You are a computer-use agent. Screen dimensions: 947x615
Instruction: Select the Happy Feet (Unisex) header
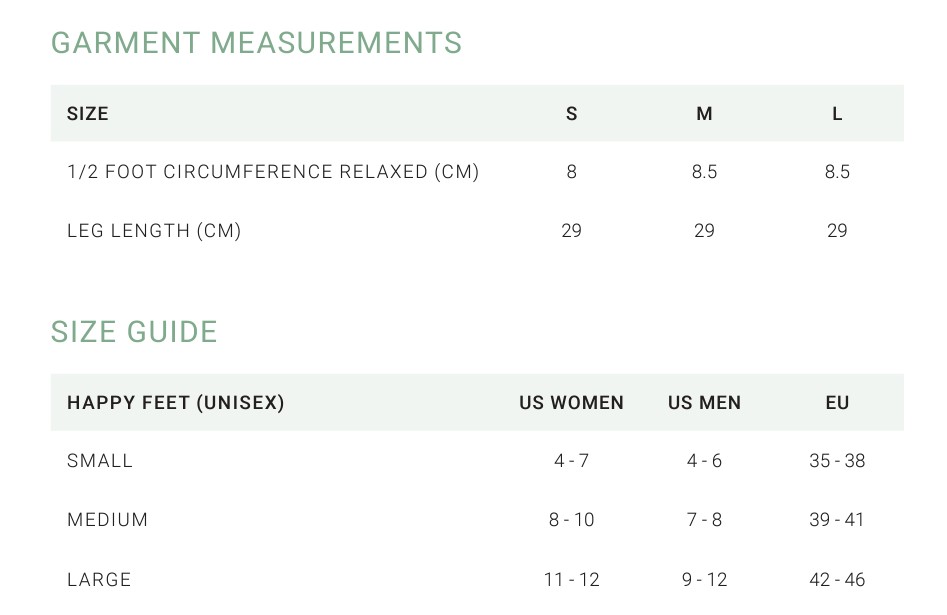pos(176,403)
